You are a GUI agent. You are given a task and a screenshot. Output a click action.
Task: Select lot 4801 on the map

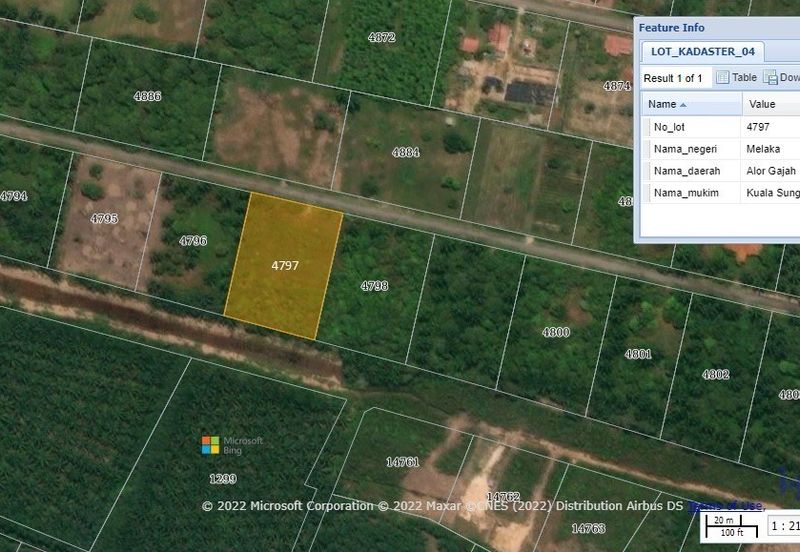[x=638, y=354]
